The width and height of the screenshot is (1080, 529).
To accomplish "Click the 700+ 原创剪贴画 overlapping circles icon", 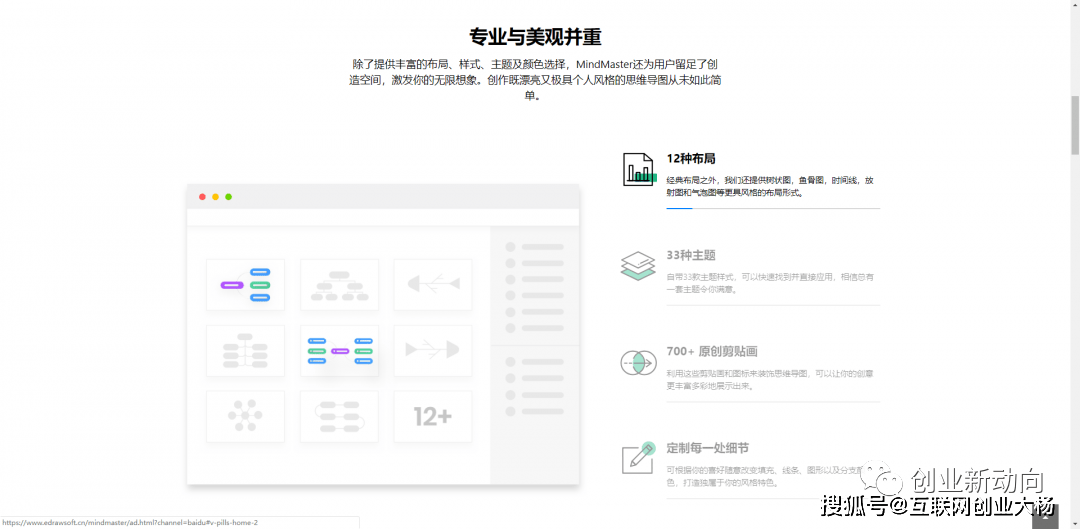I will click(638, 362).
